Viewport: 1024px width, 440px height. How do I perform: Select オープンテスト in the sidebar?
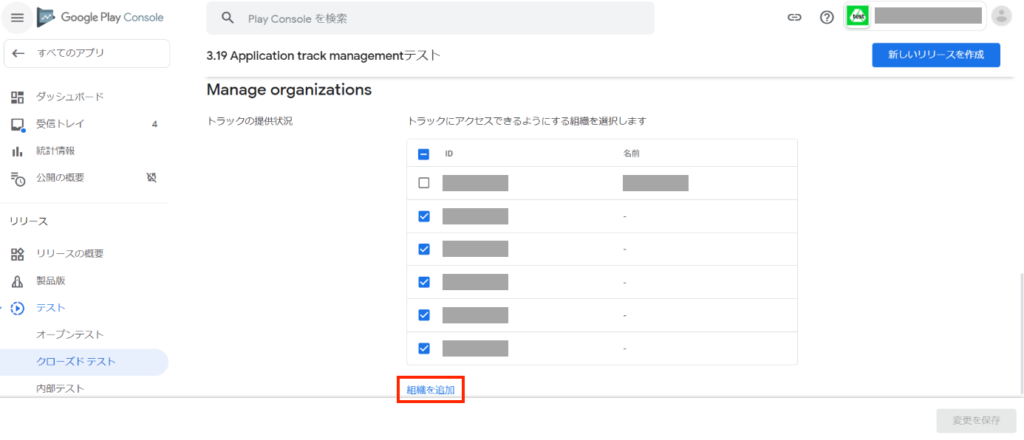[70, 334]
